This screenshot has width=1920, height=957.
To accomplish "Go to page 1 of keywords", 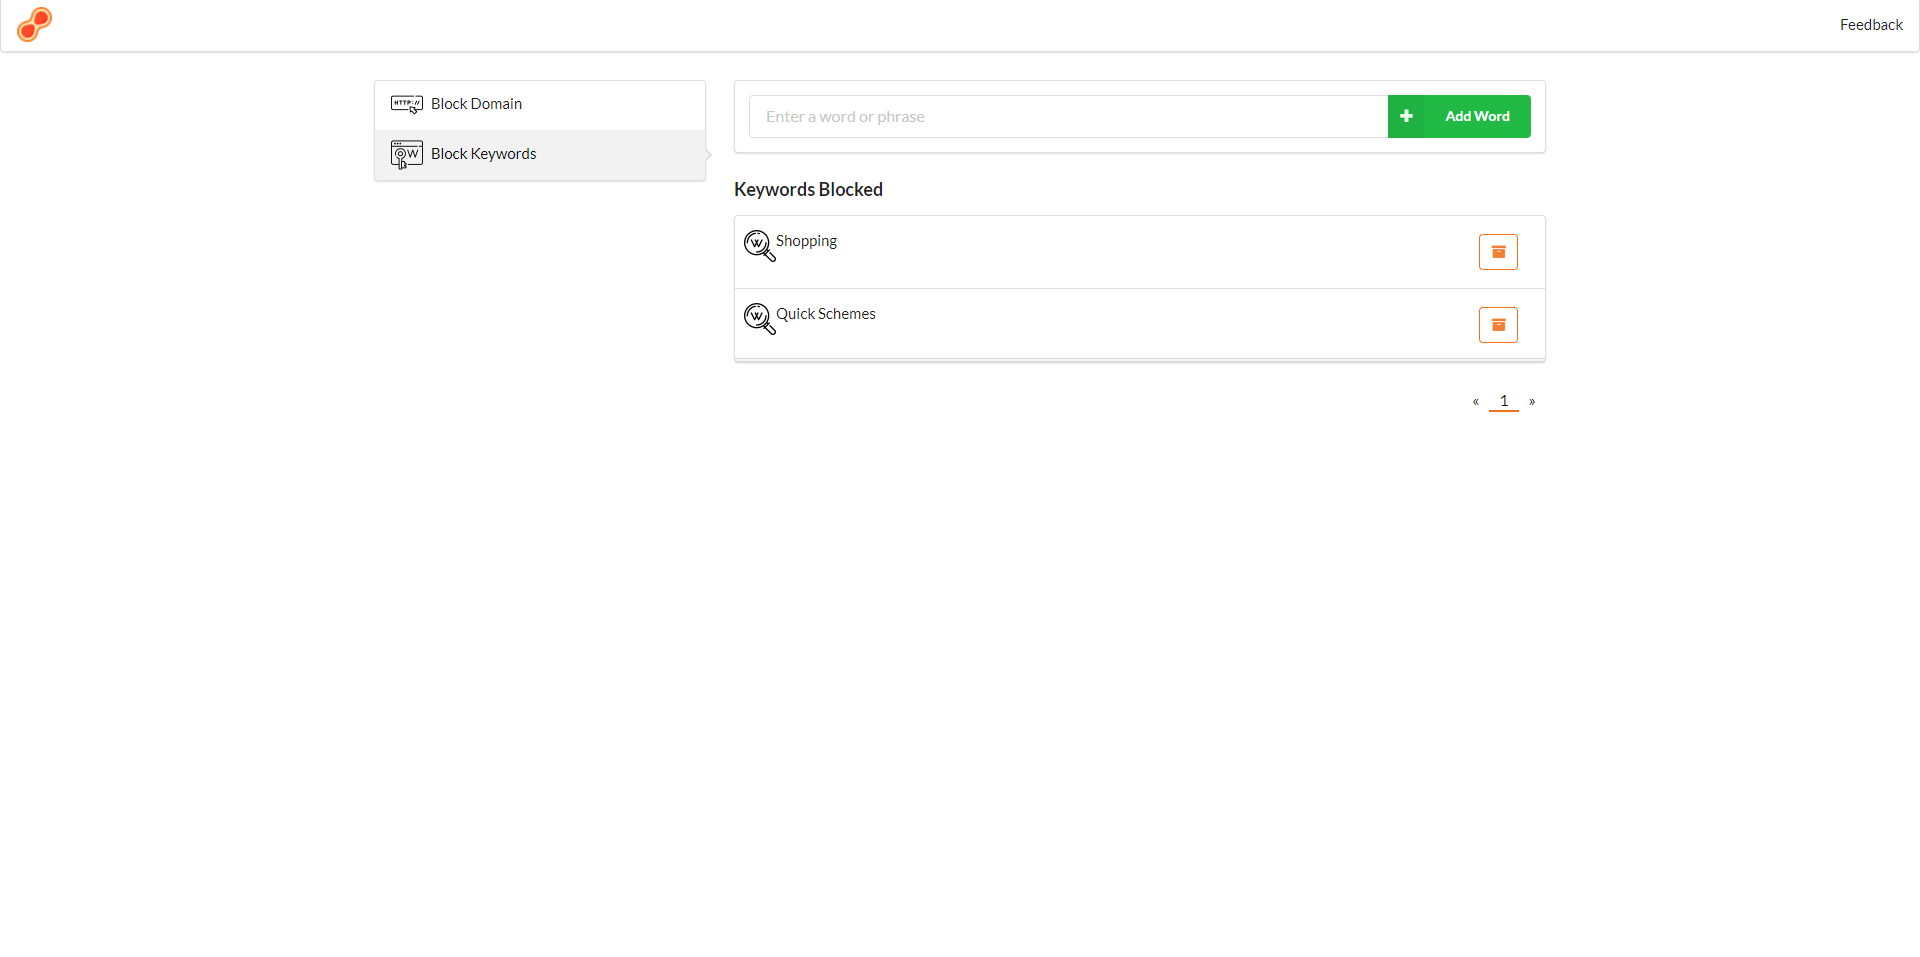I will point(1504,401).
